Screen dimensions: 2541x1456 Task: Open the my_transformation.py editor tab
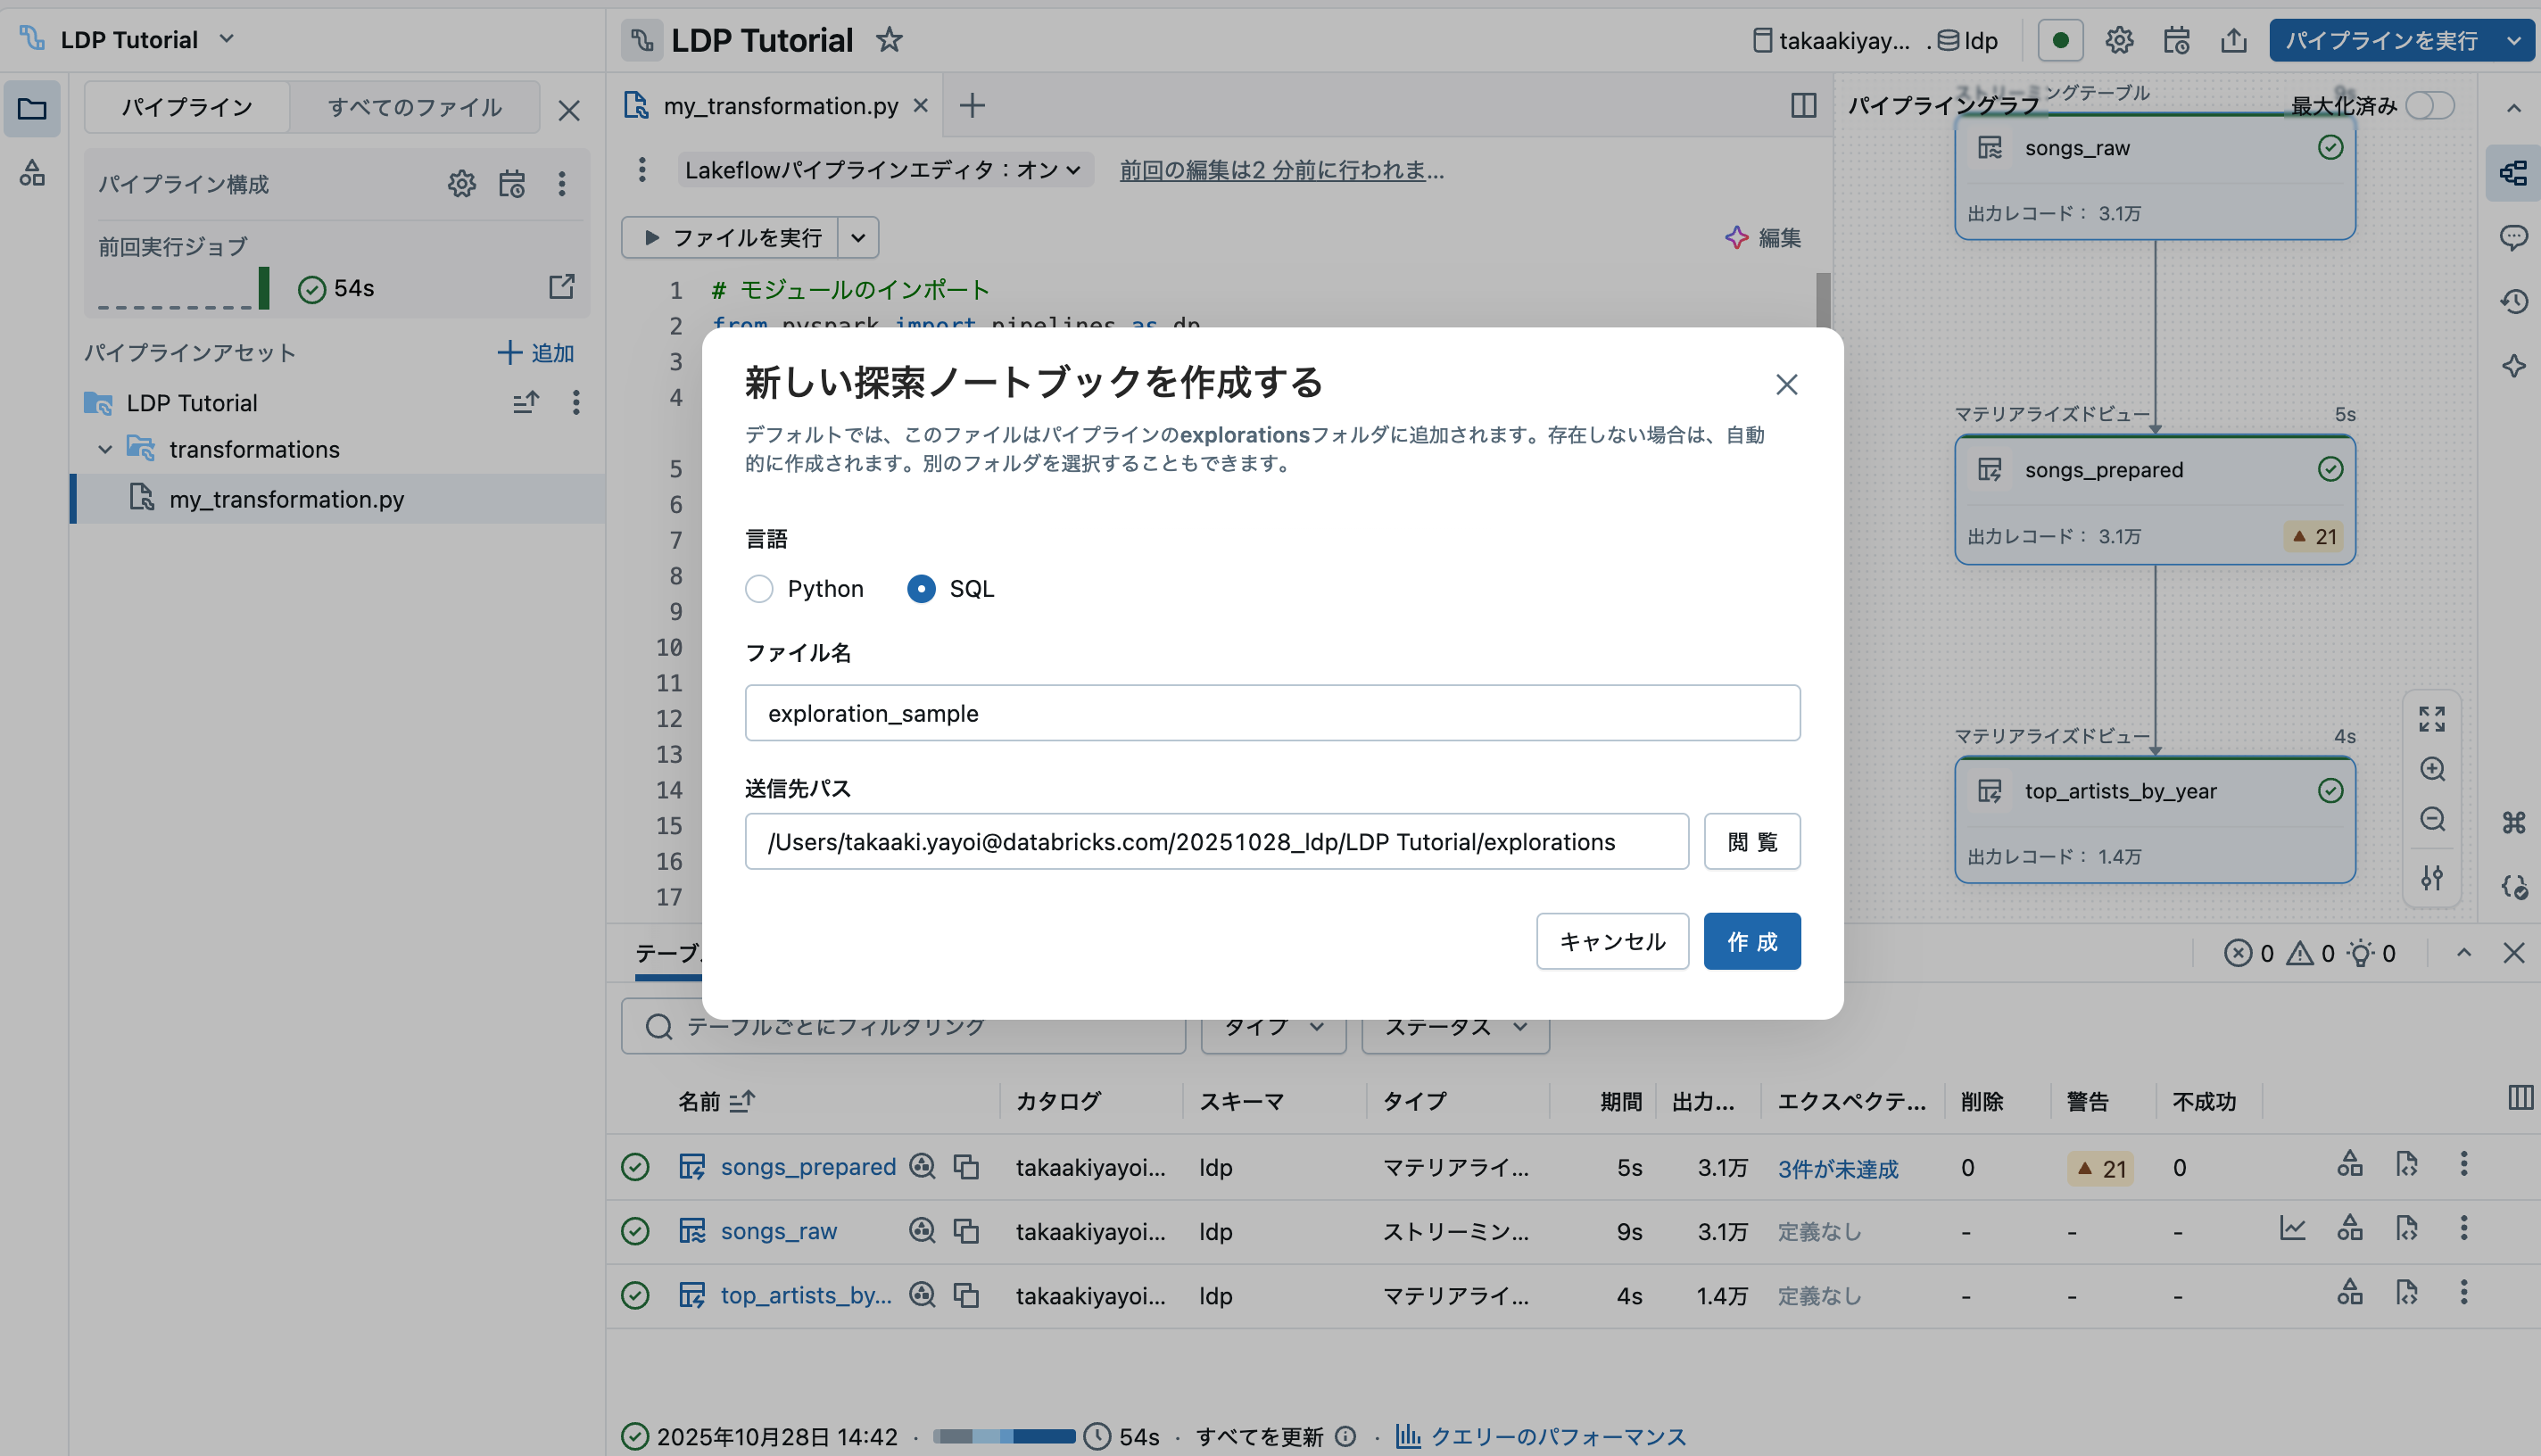779,105
